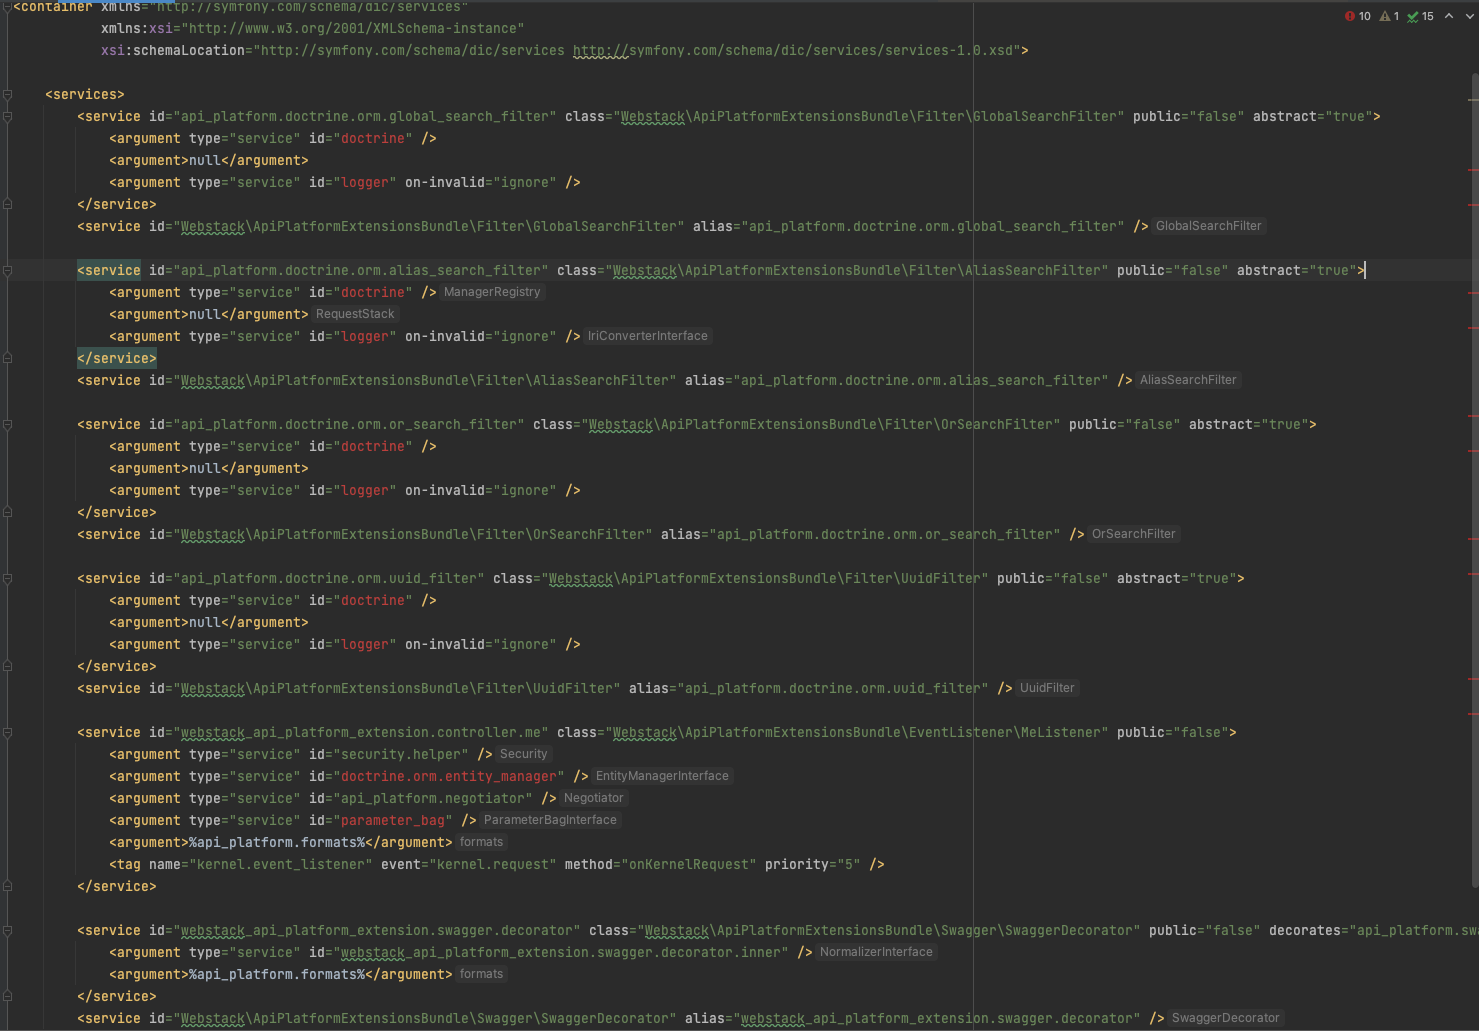
Task: Click the vertical editor scrollbar thumb
Action: click(1474, 480)
